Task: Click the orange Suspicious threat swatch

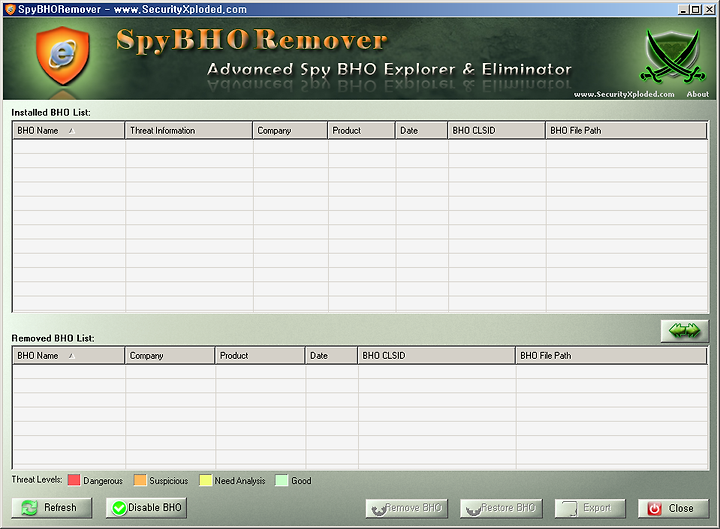Action: point(140,480)
